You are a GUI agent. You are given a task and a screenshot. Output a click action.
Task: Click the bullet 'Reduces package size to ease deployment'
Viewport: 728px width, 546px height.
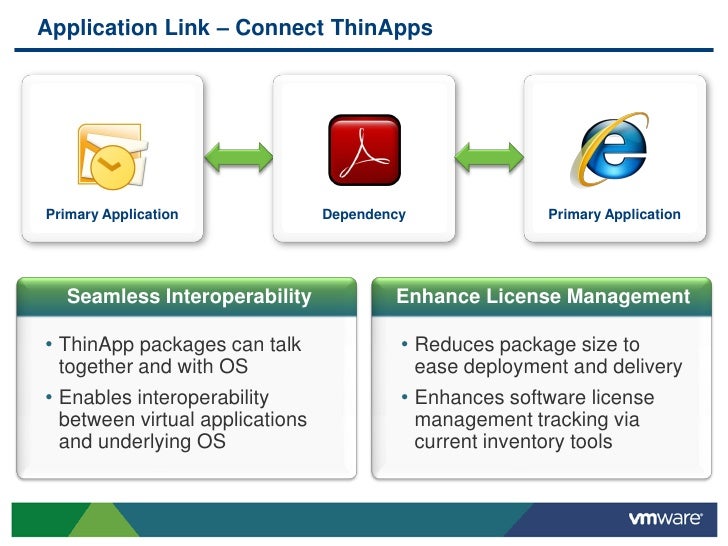tap(542, 355)
